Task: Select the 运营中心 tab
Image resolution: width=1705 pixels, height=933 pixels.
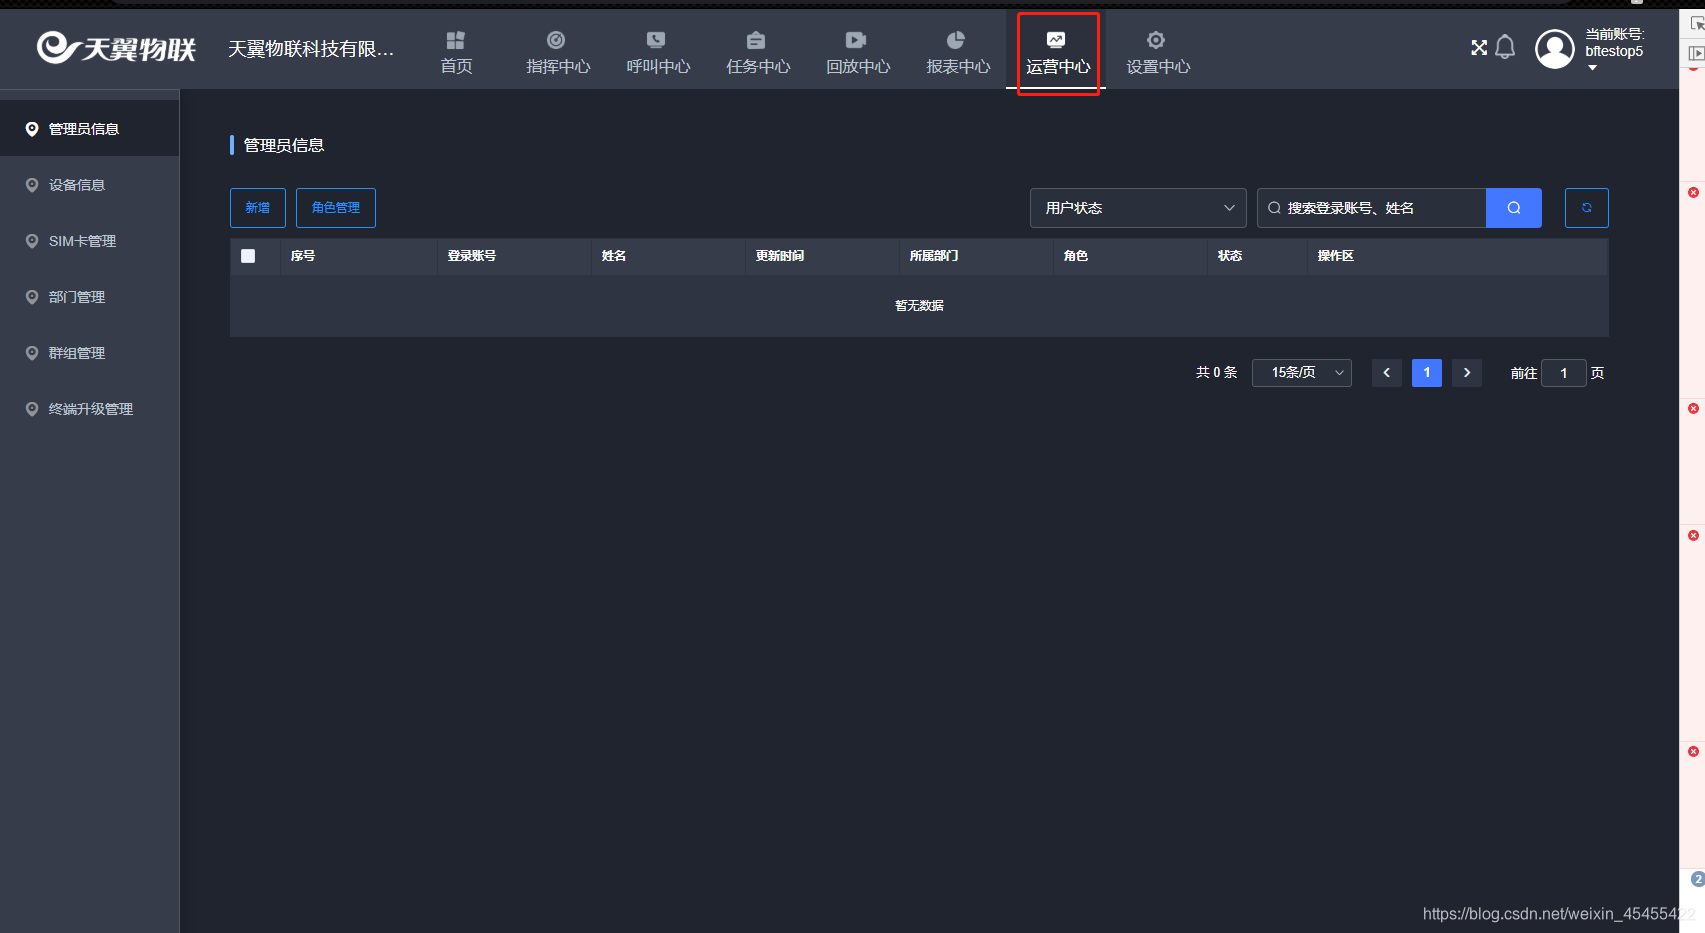Action: [1057, 52]
